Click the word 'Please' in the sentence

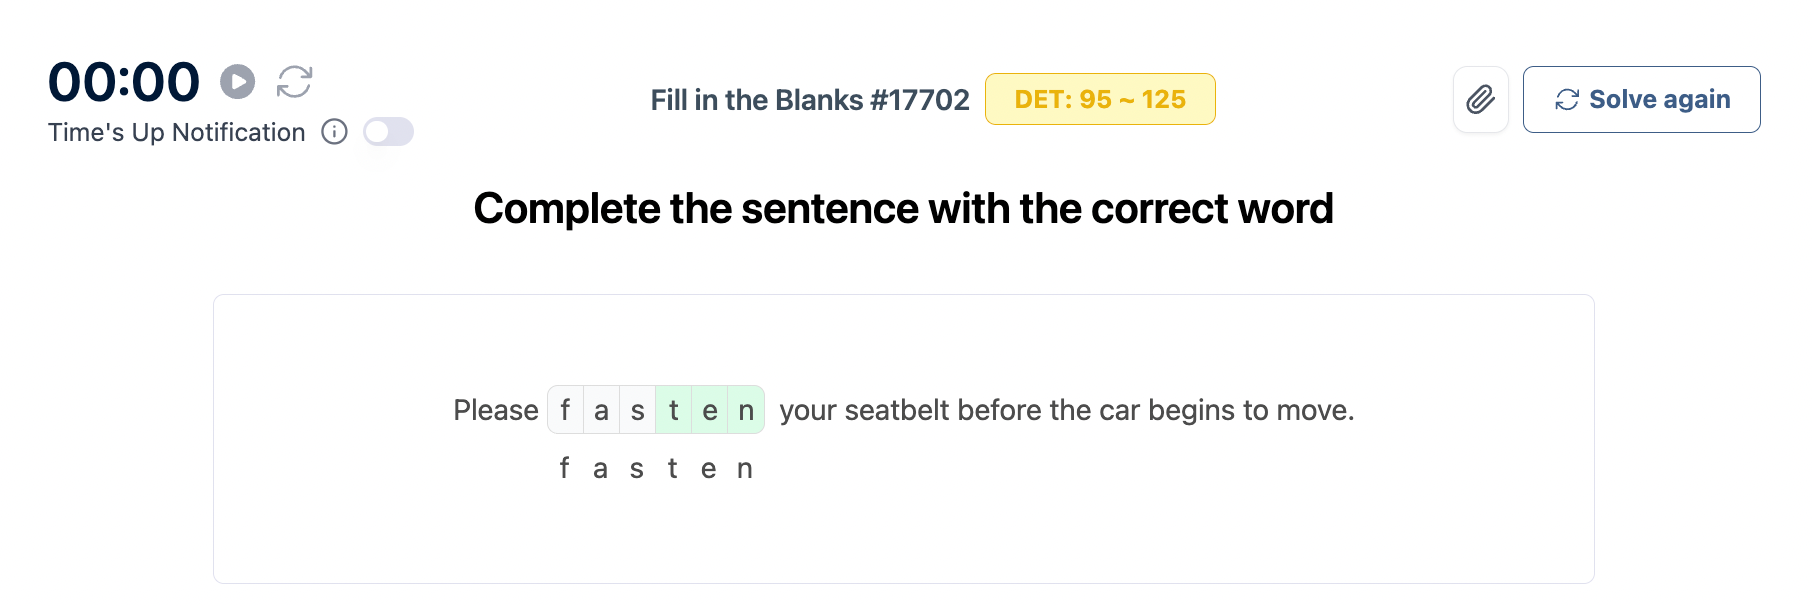[496, 410]
